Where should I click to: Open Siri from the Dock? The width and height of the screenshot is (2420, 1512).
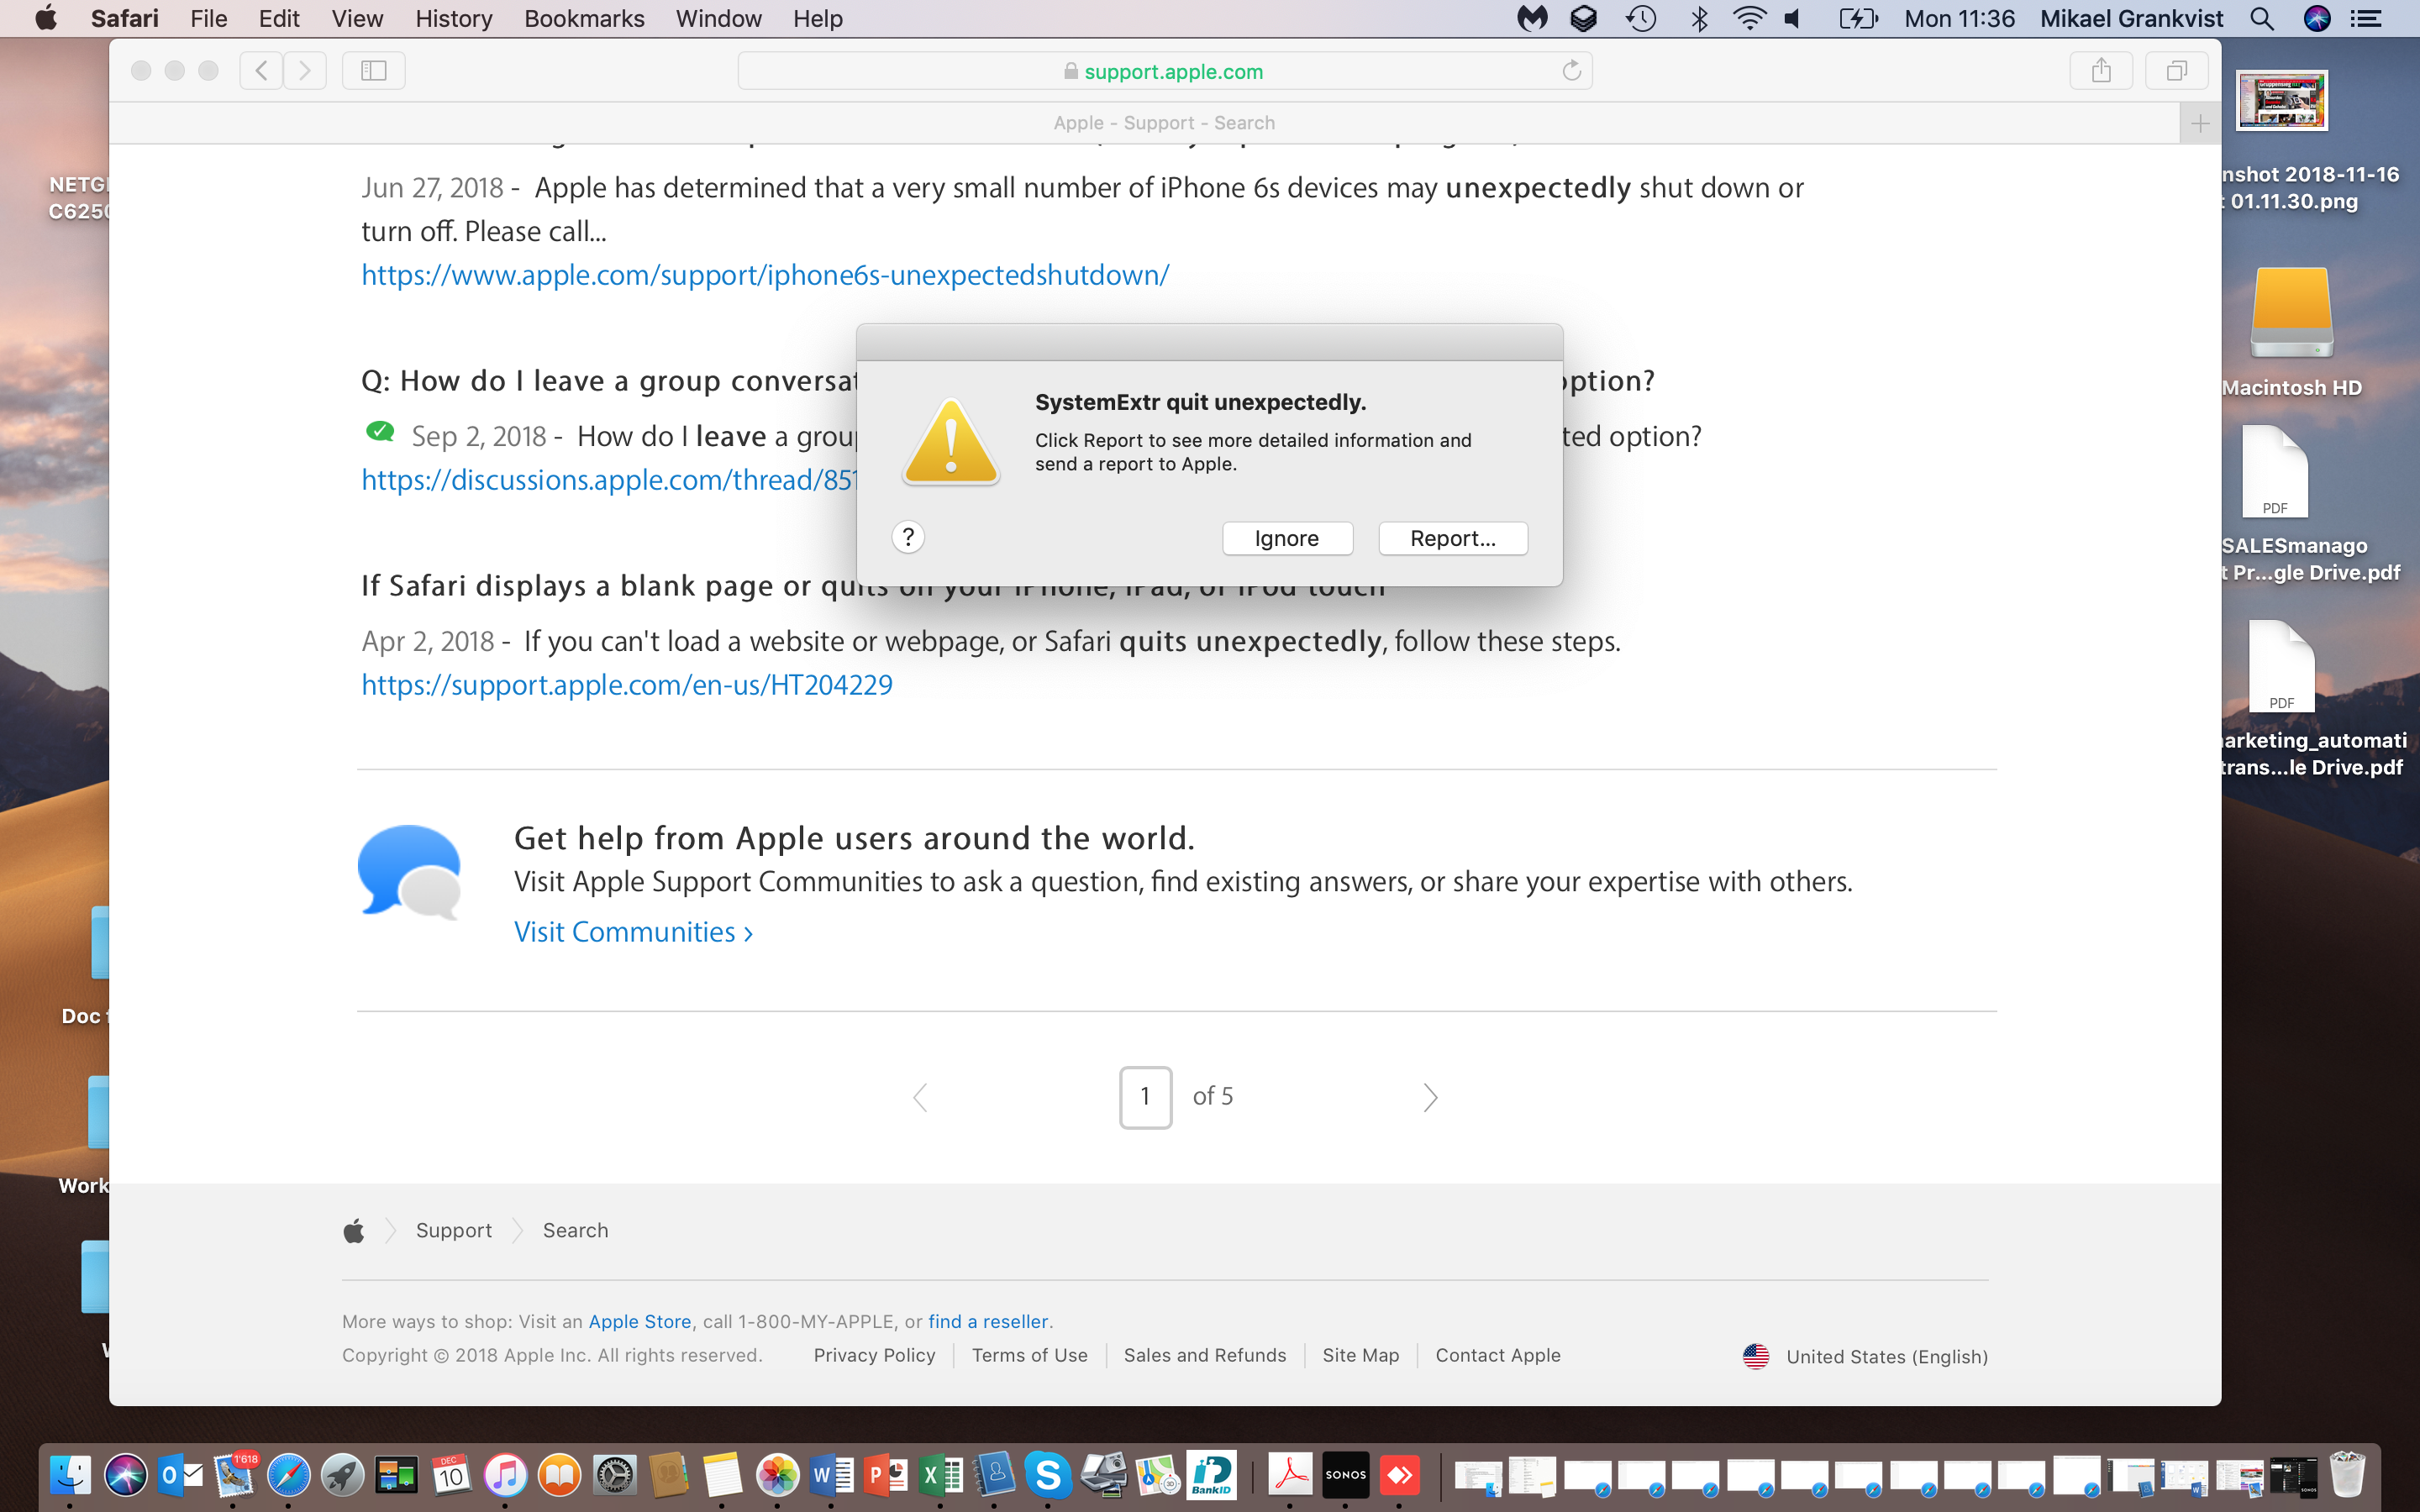[x=124, y=1475]
